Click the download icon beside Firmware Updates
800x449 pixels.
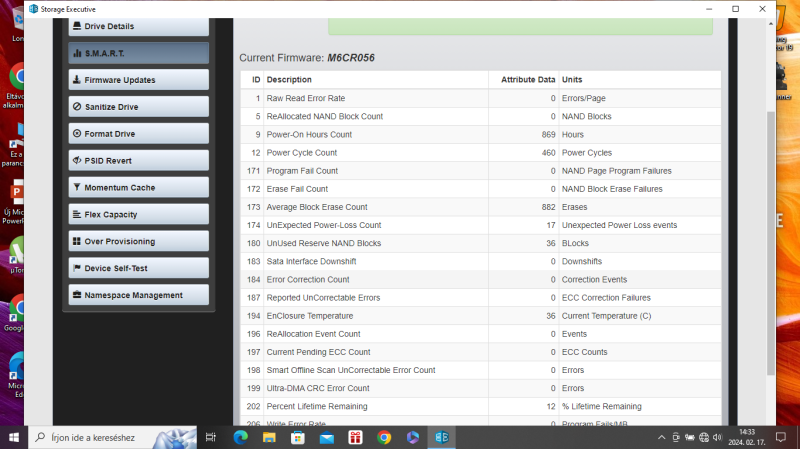point(77,80)
